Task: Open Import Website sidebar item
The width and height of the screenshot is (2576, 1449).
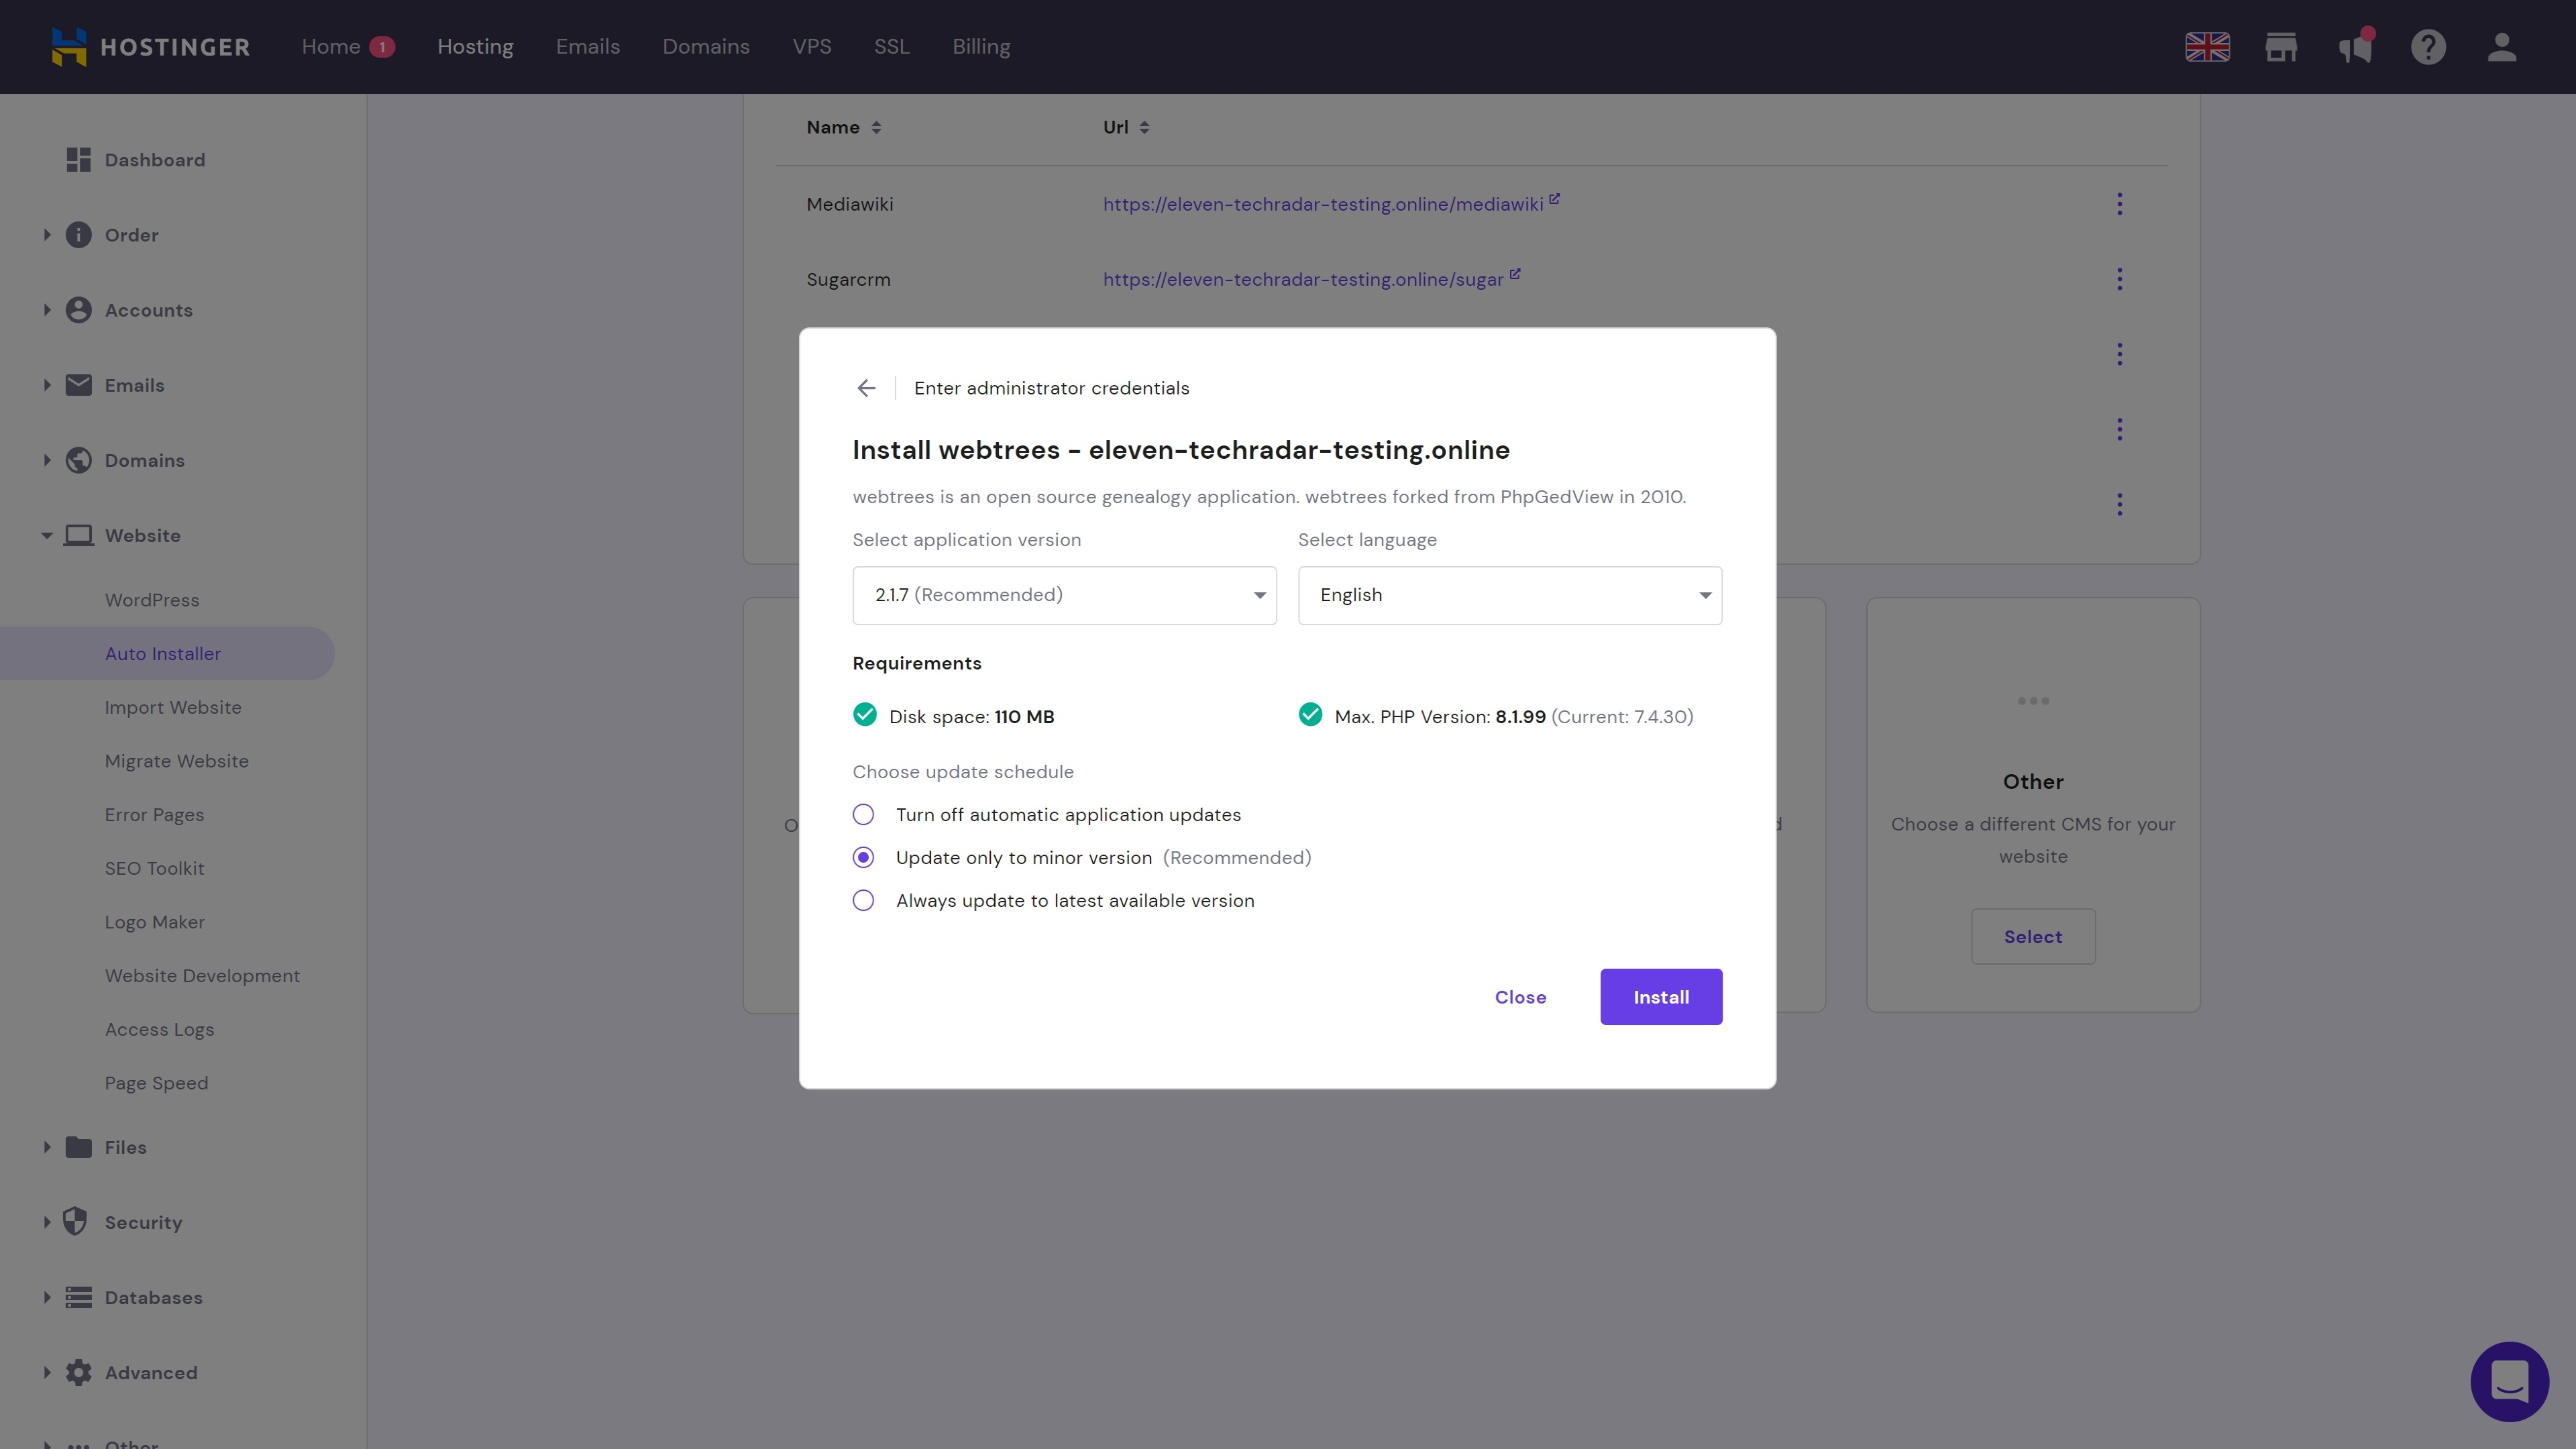Action: (173, 708)
